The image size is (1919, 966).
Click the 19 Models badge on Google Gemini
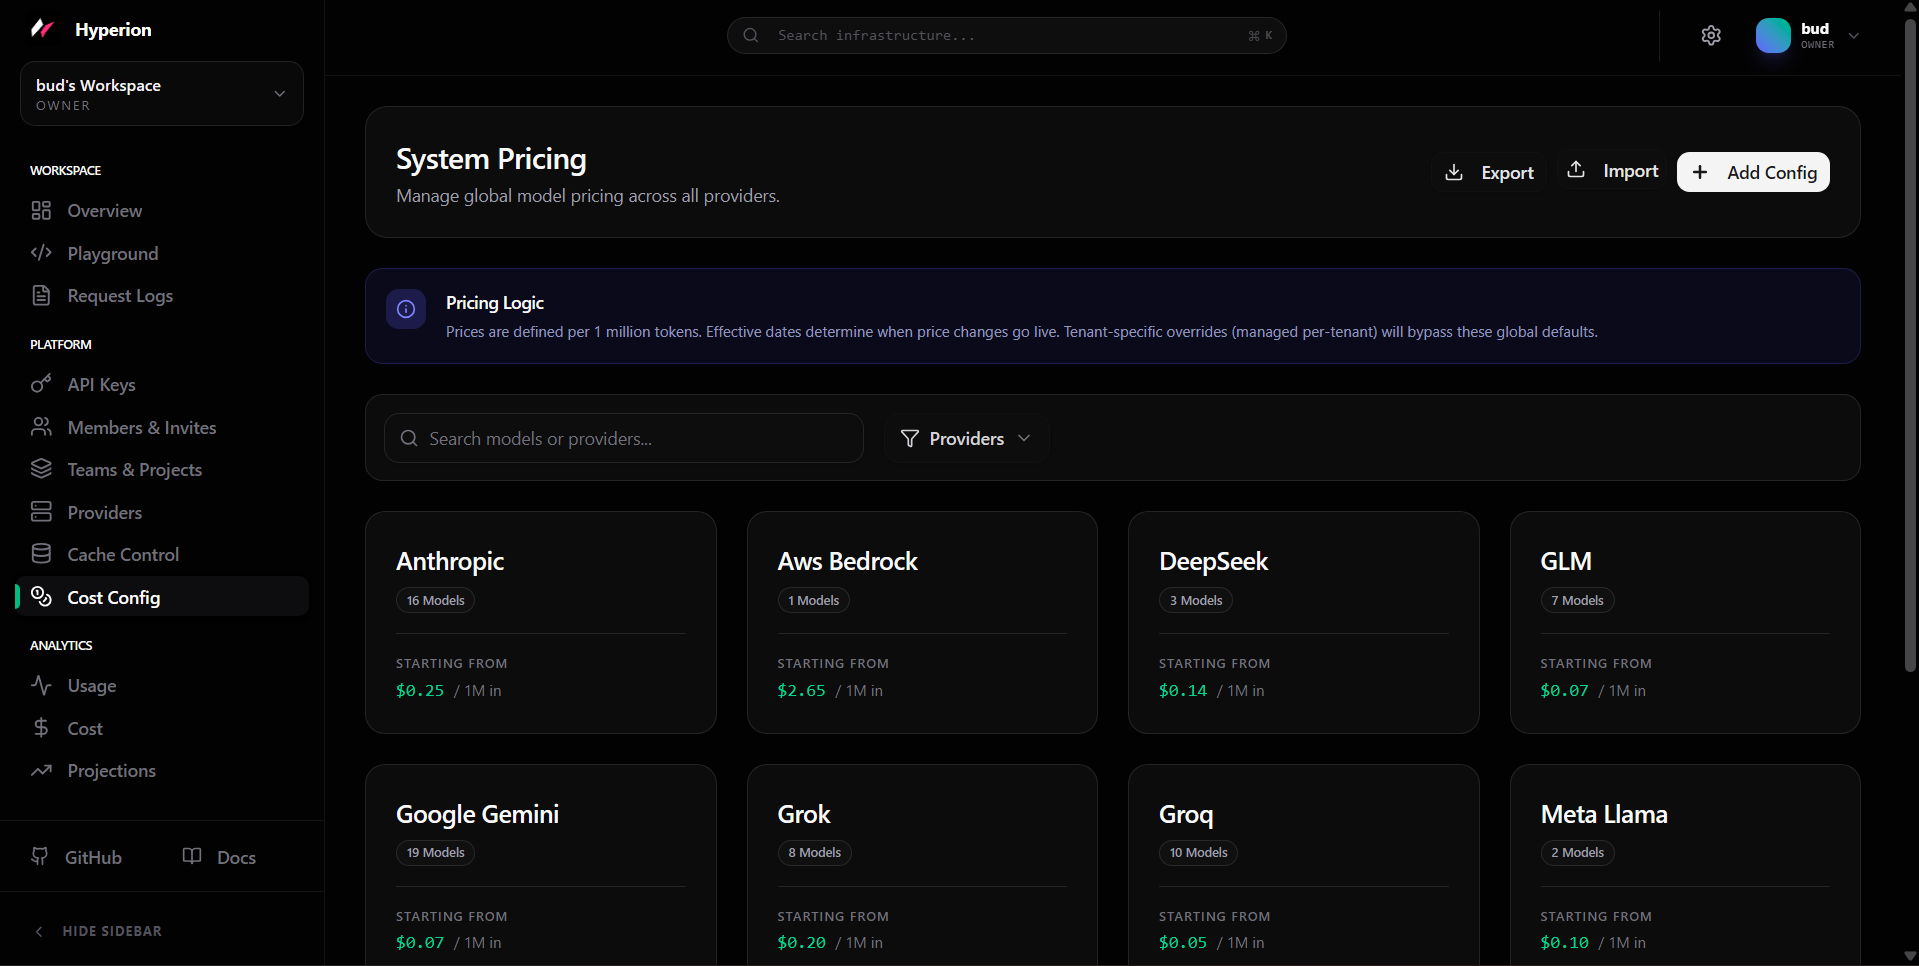pyautogui.click(x=435, y=853)
